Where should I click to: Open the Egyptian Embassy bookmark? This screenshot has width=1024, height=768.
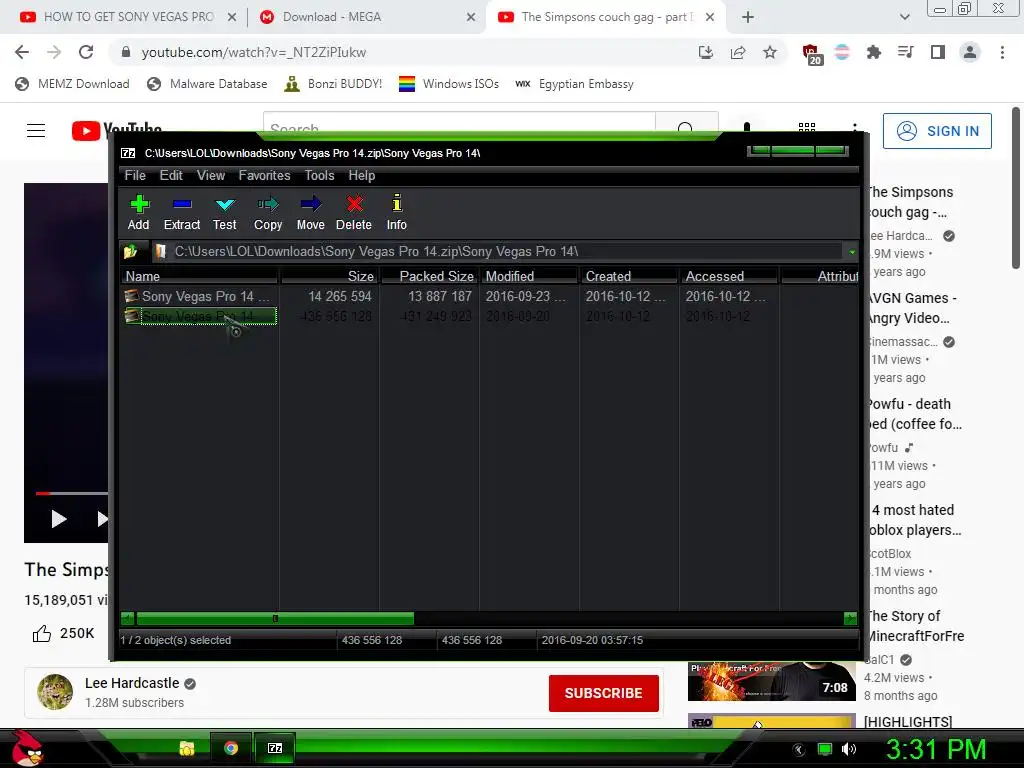point(575,84)
